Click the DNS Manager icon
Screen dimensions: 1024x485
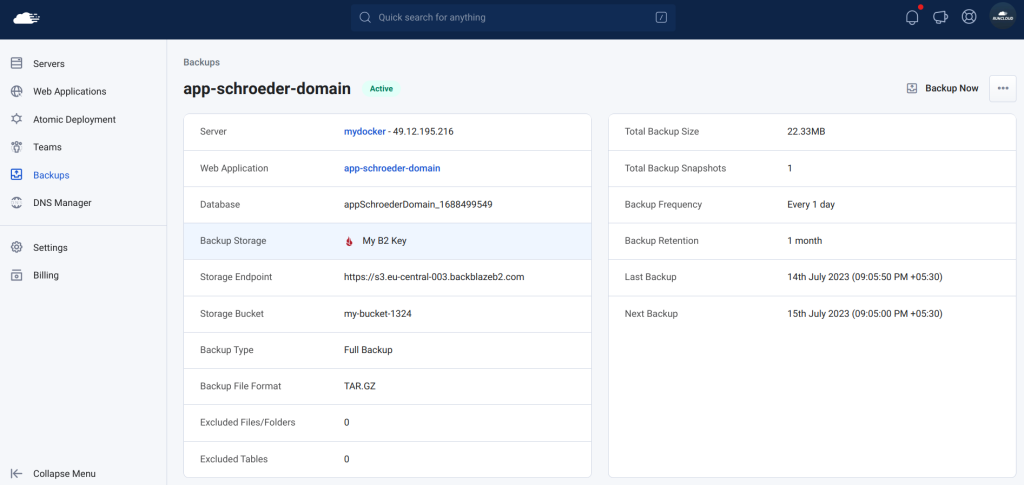(17, 202)
